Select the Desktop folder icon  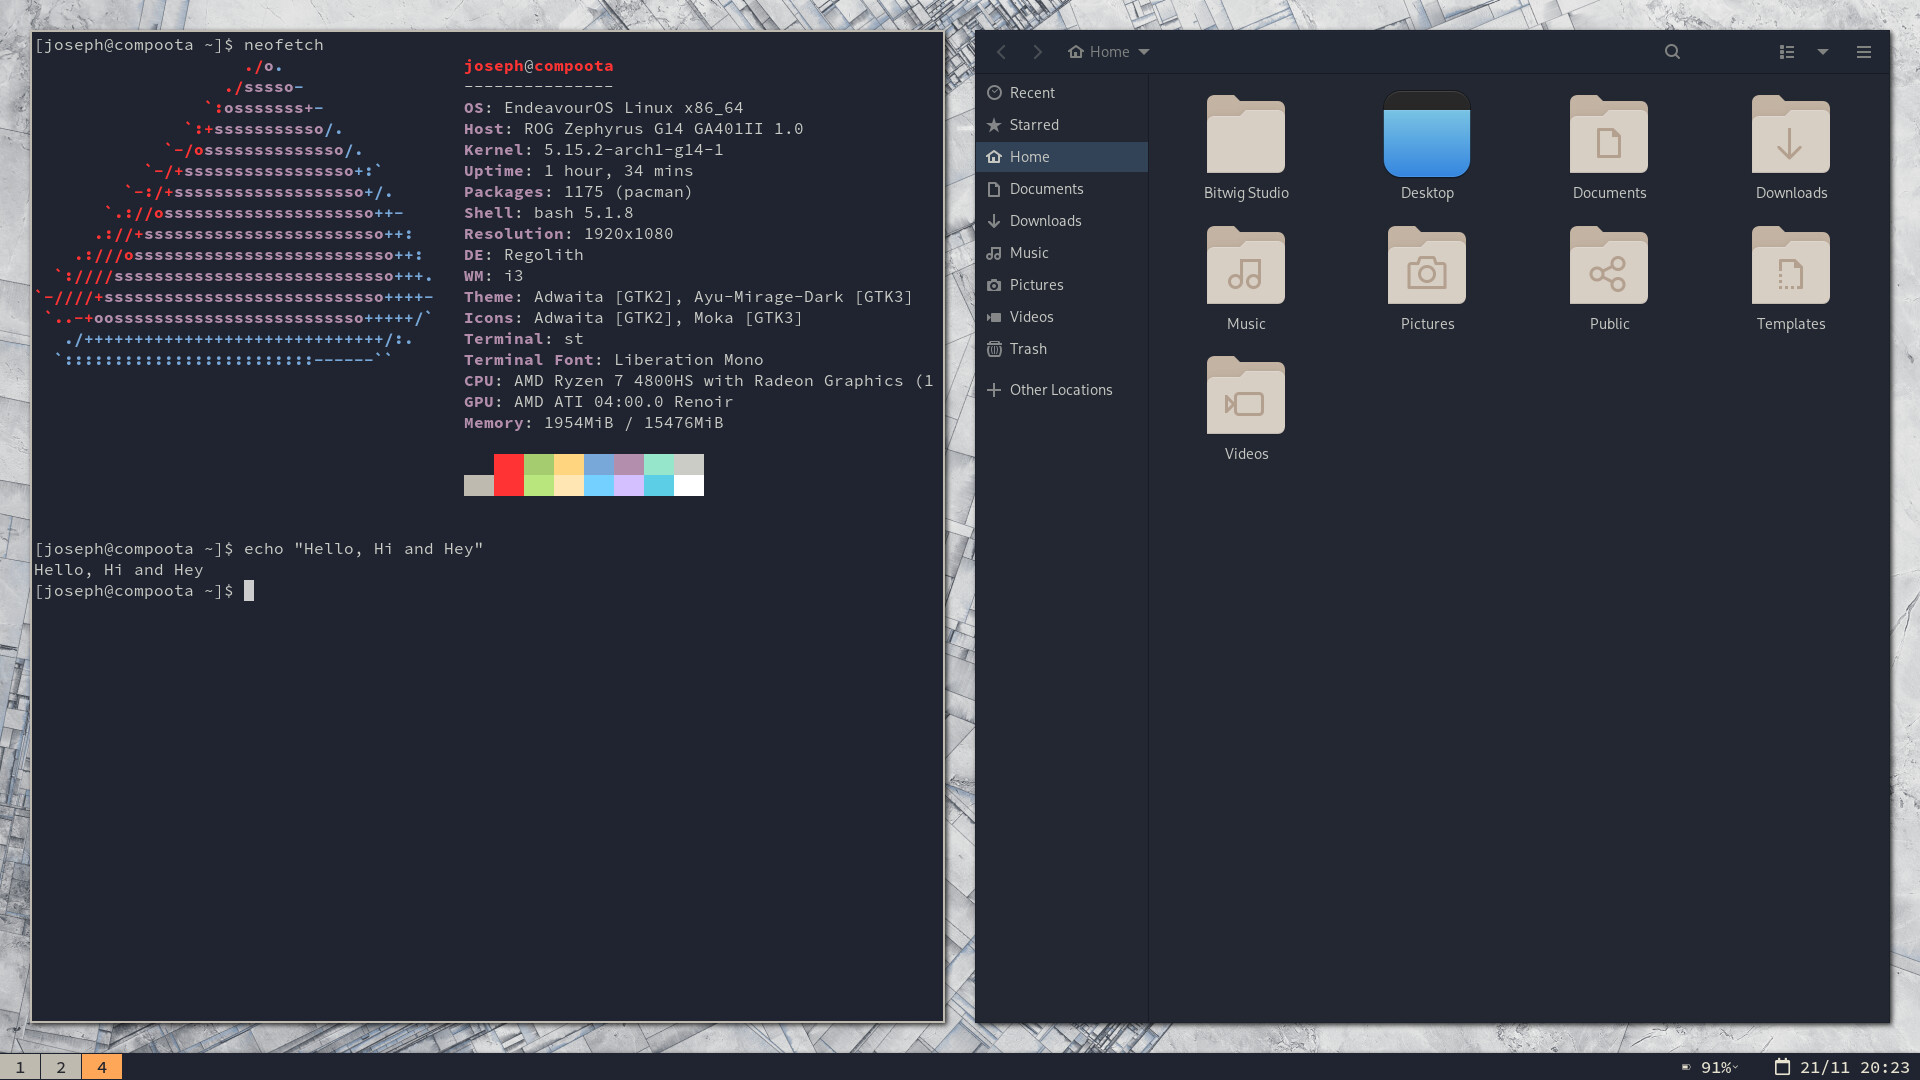(x=1427, y=135)
